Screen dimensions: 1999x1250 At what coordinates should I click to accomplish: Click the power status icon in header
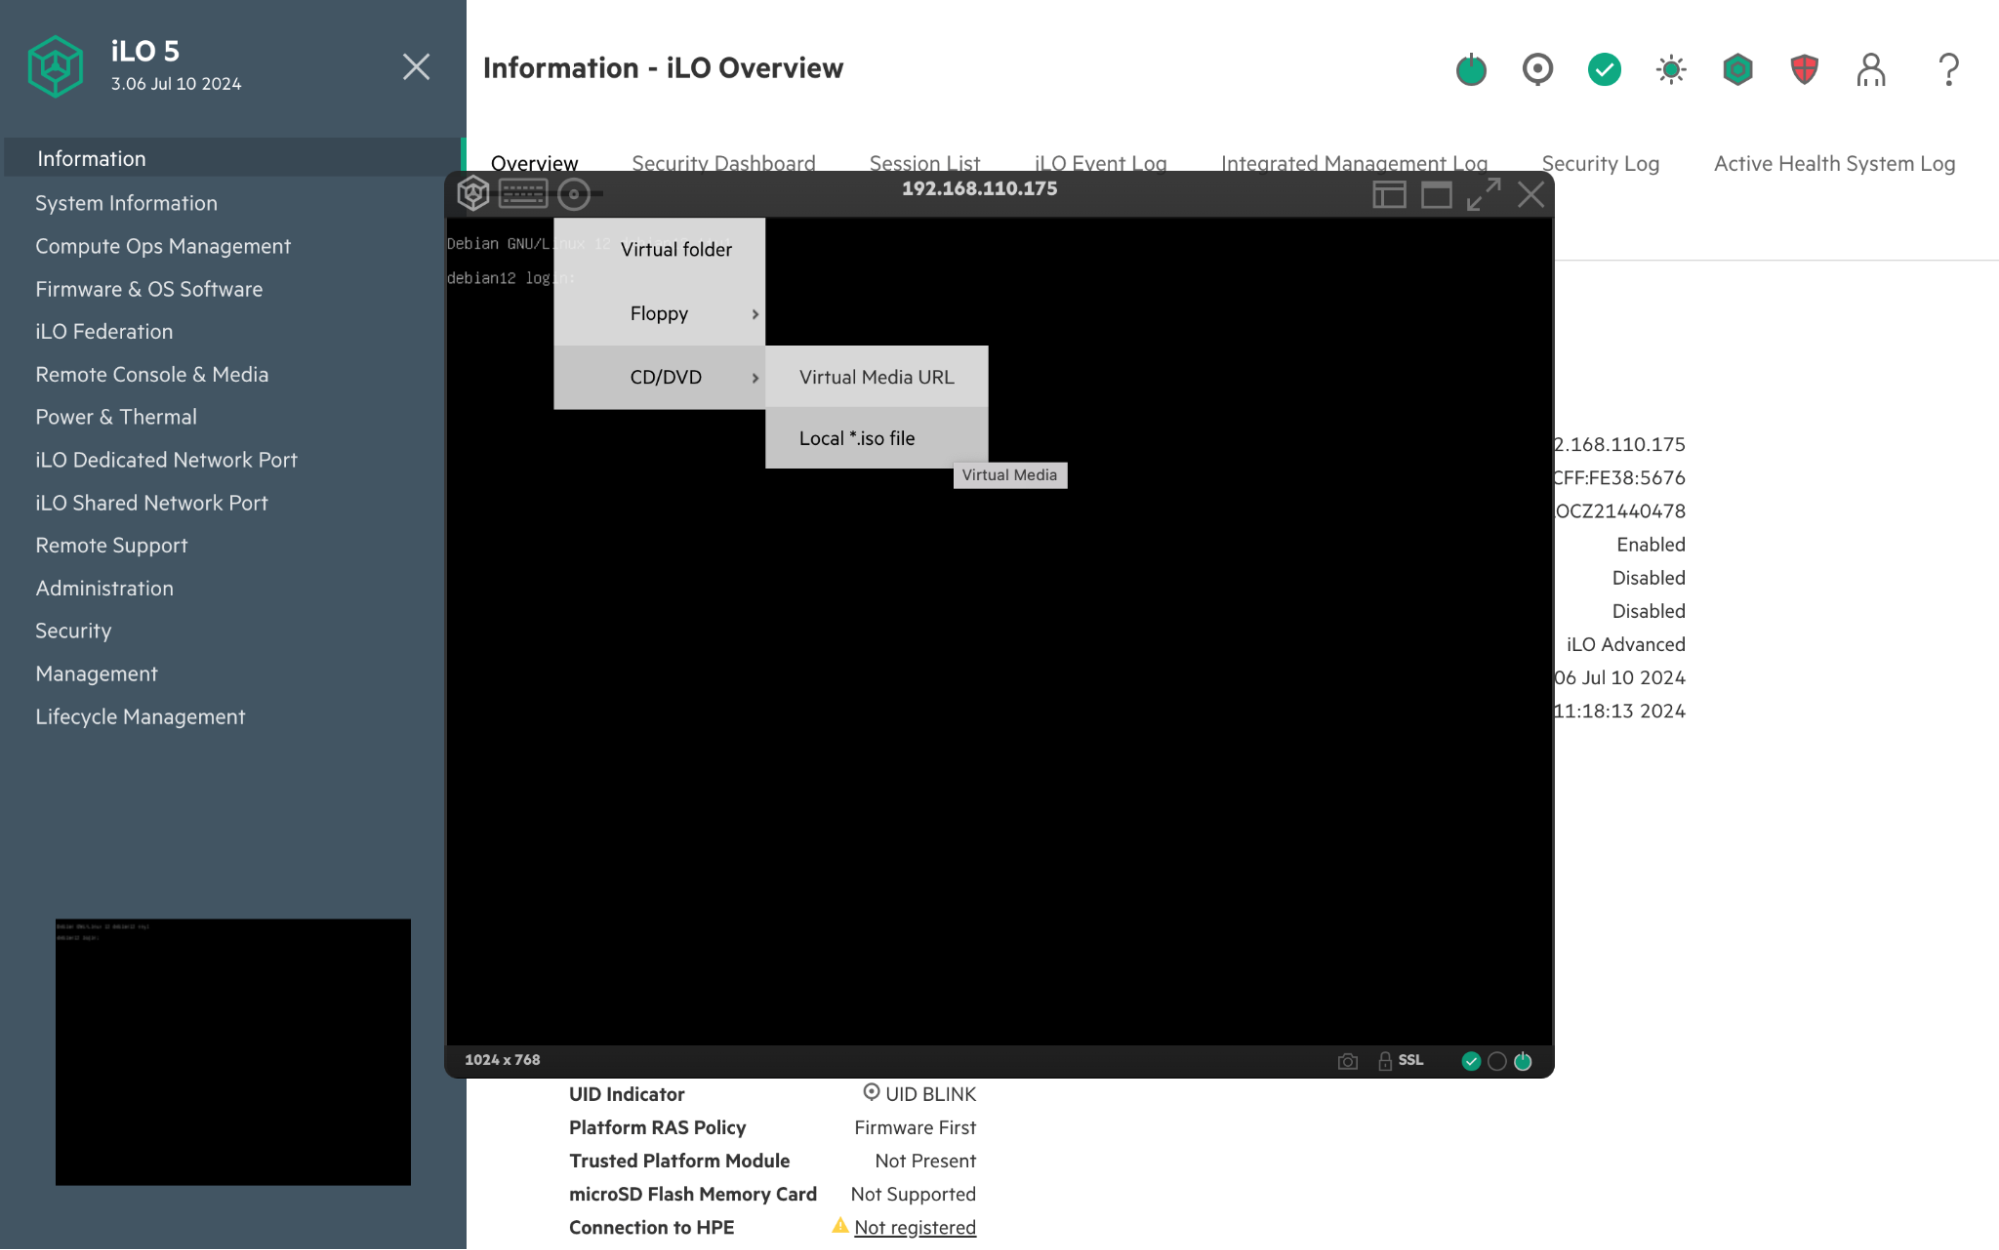point(1470,69)
